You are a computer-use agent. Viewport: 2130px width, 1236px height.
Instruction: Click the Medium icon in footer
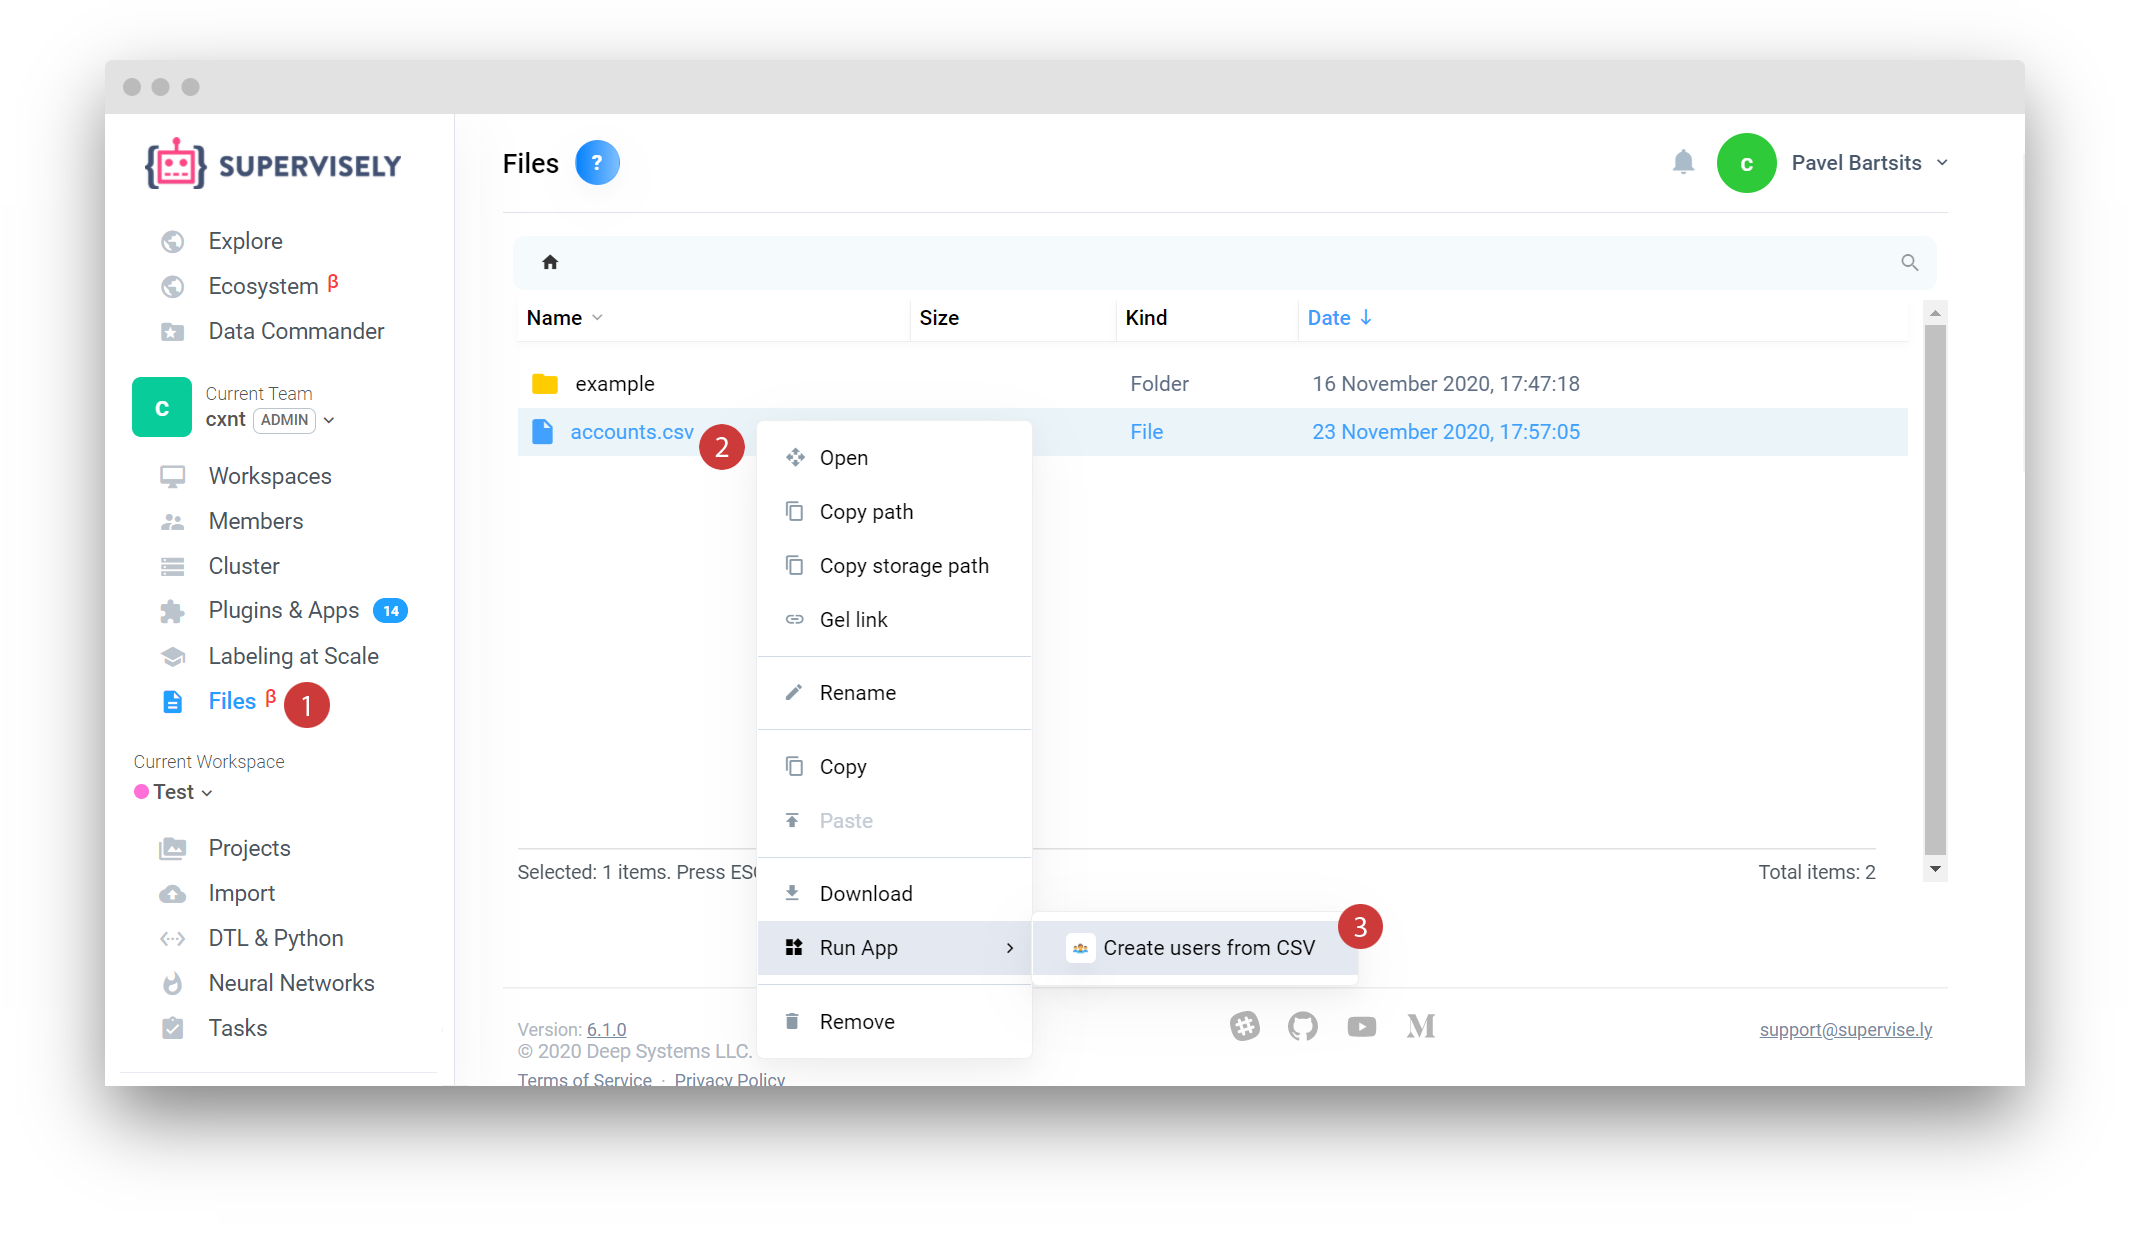click(1420, 1026)
